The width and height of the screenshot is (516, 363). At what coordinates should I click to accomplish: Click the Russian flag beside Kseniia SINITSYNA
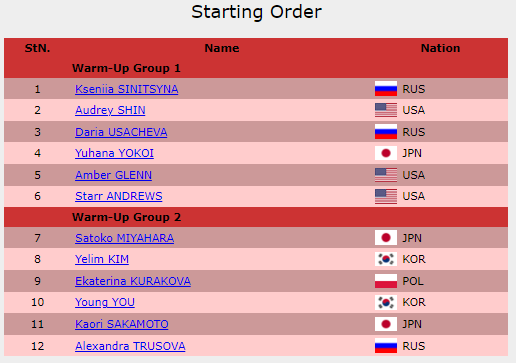(x=386, y=89)
